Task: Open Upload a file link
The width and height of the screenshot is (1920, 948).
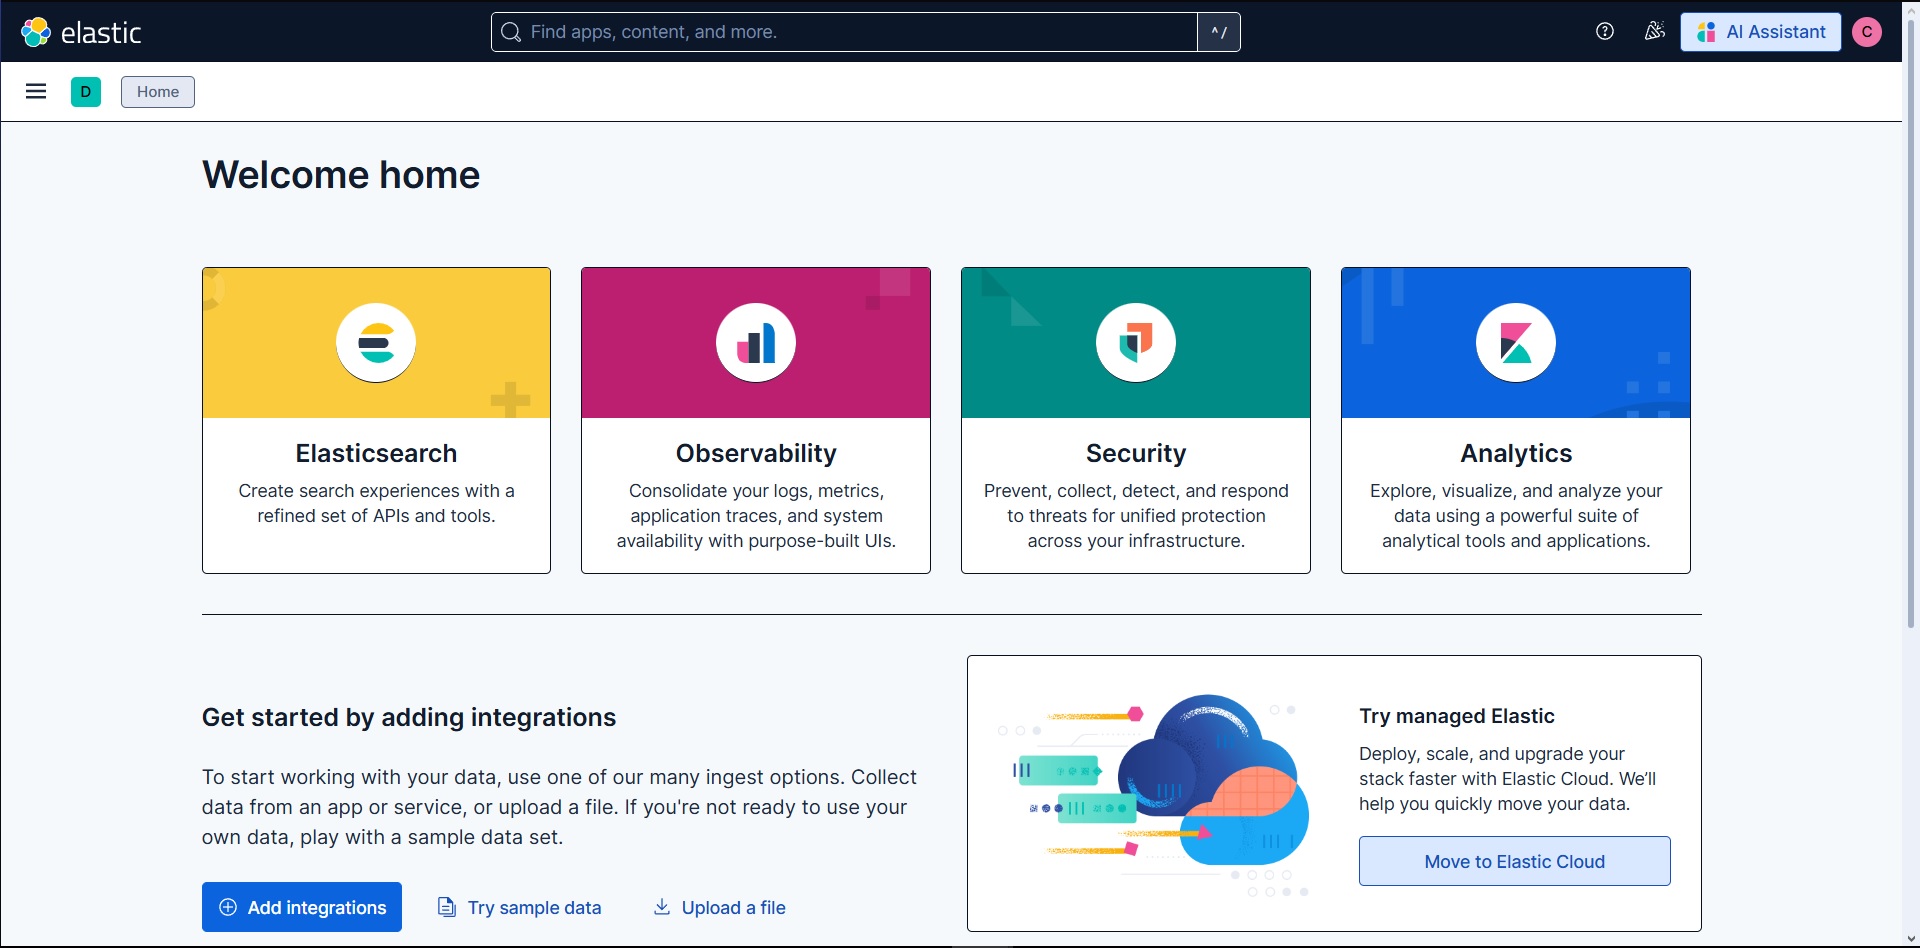Action: tap(719, 907)
